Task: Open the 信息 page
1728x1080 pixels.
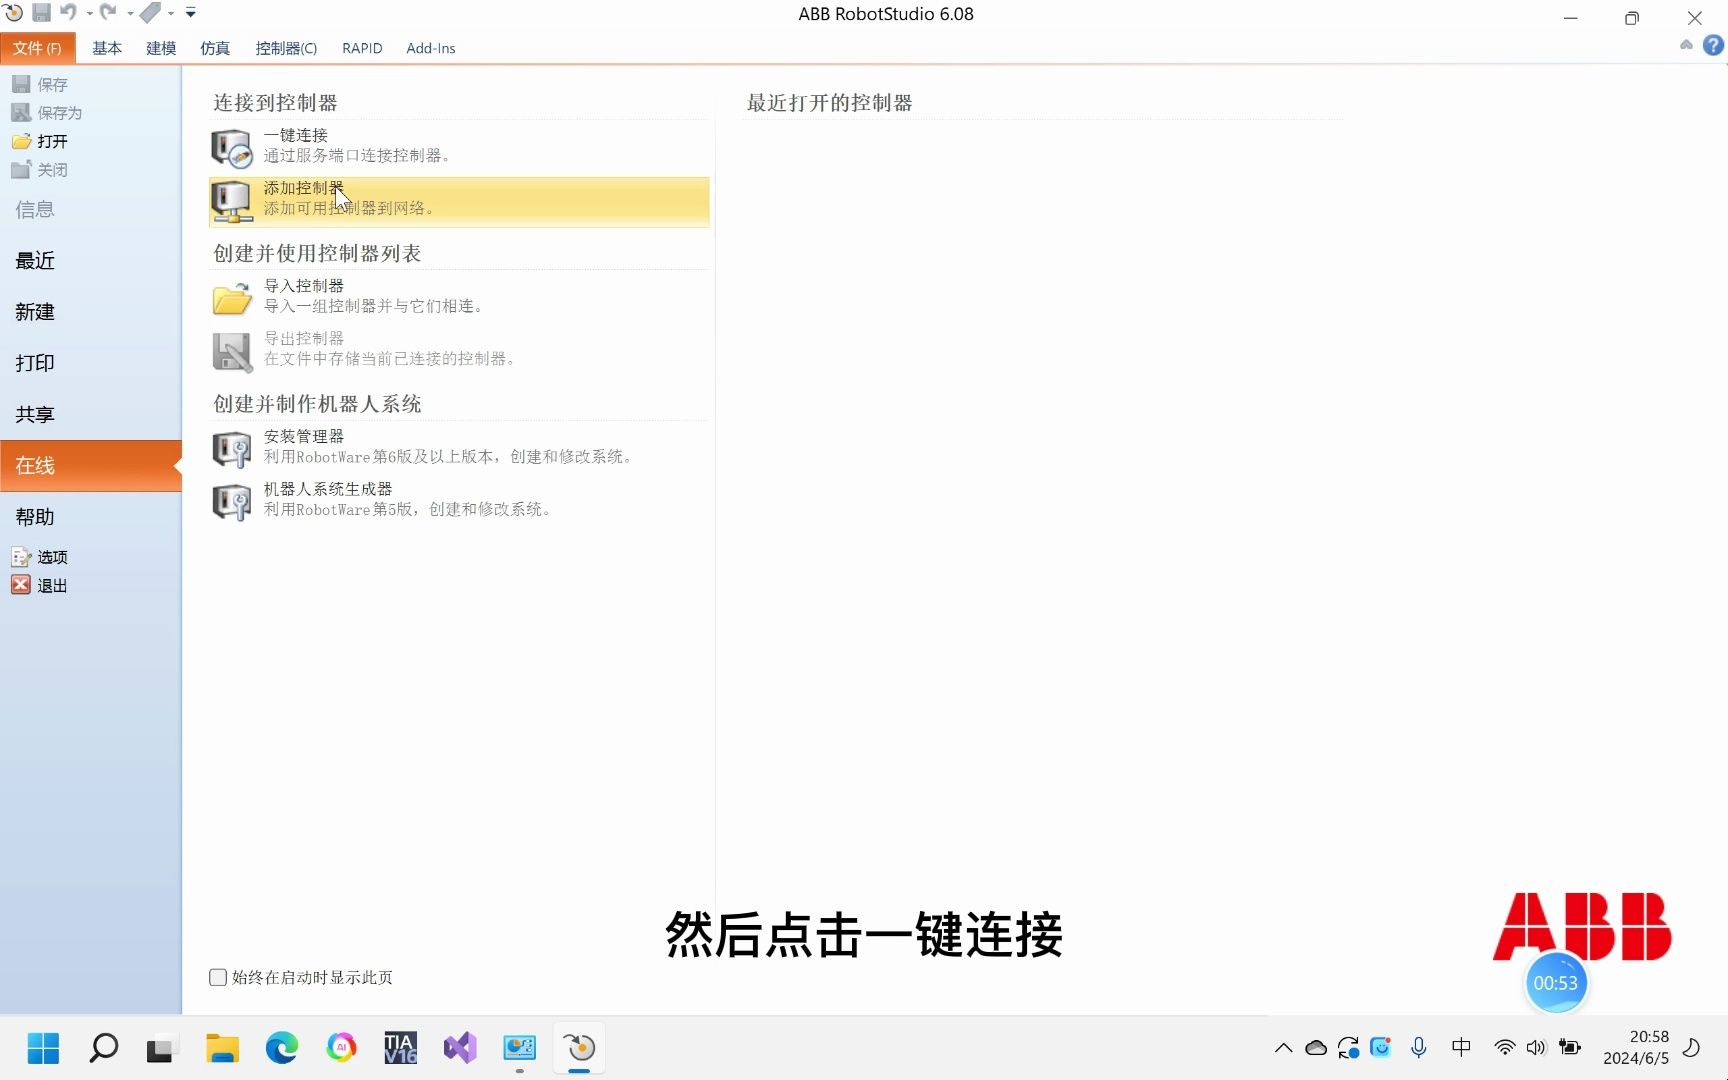Action: (x=35, y=209)
